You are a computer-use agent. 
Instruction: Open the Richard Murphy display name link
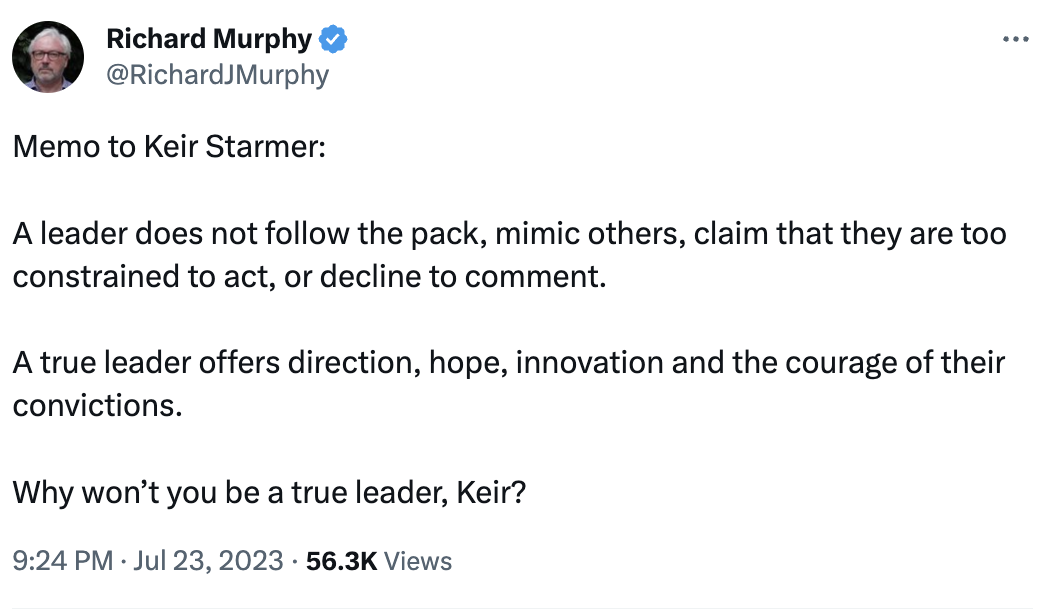pyautogui.click(x=209, y=39)
